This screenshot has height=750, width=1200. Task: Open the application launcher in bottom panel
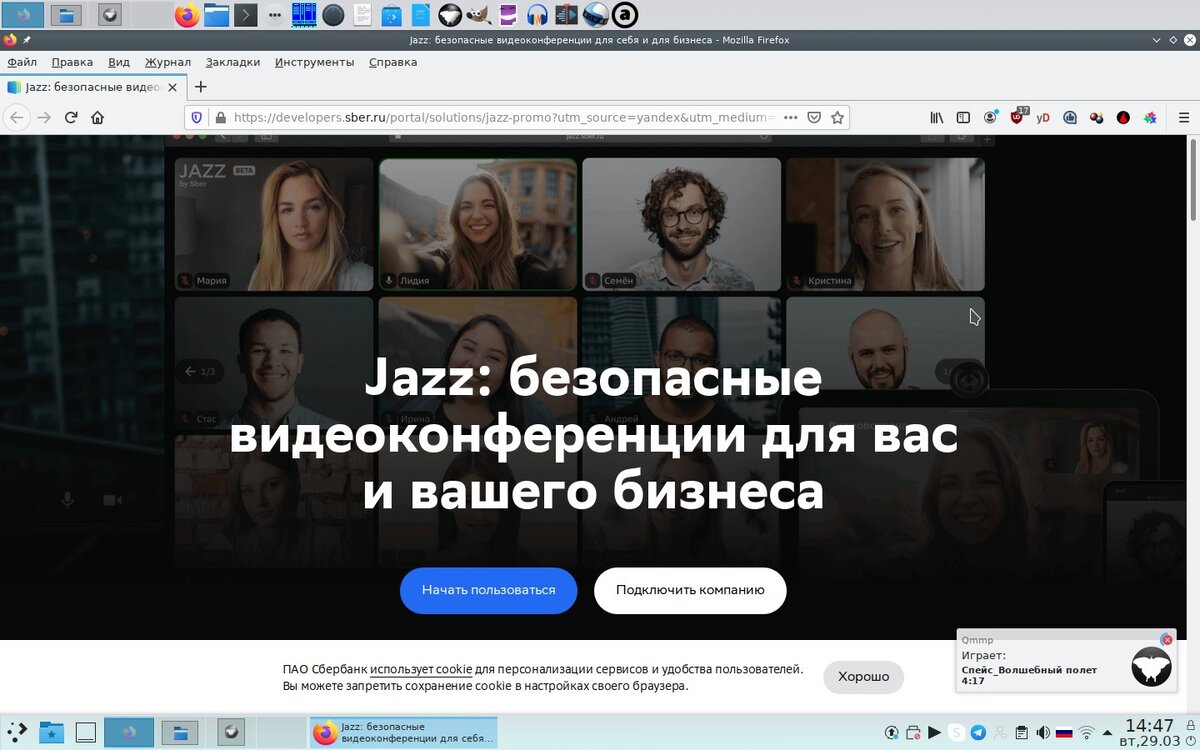coord(17,732)
